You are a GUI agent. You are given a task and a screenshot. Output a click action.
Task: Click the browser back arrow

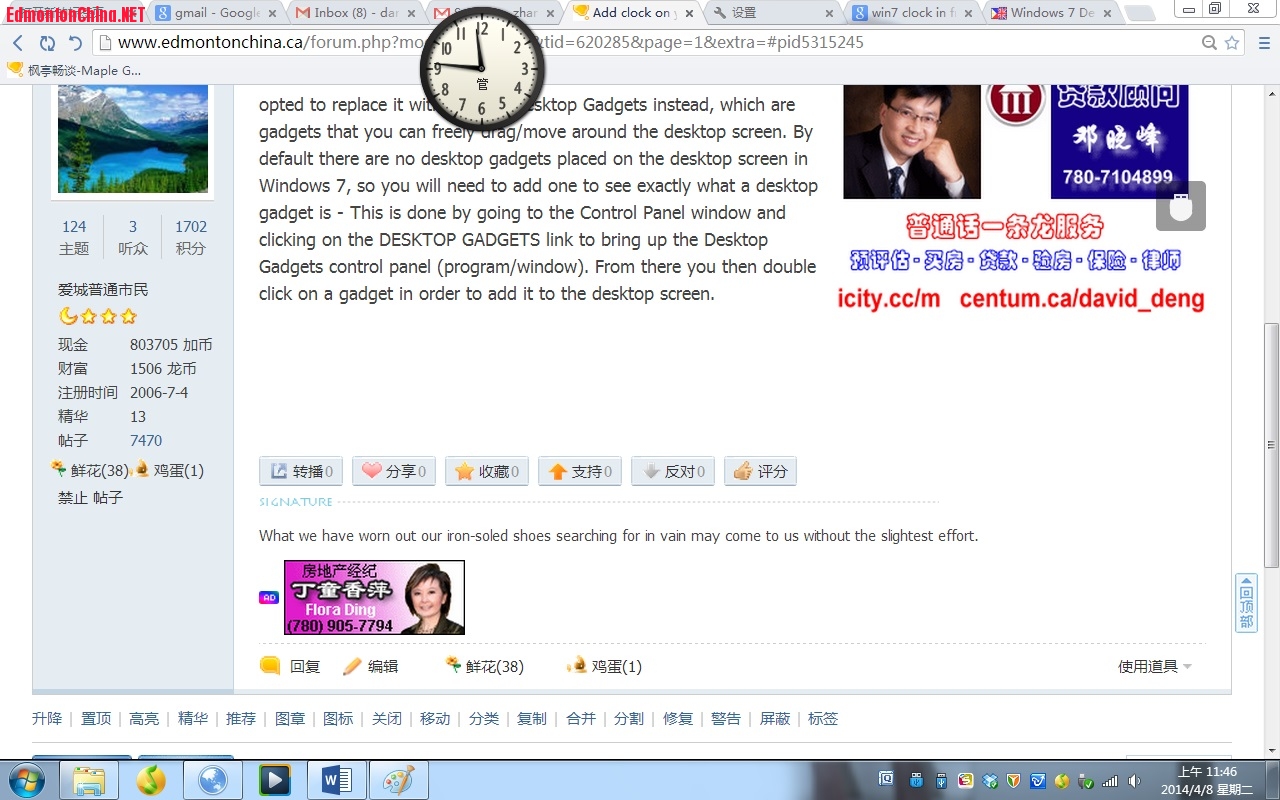(18, 43)
